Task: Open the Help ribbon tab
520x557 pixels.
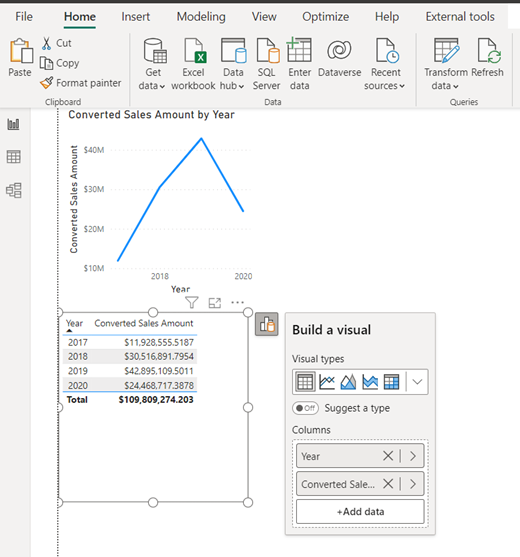Action: (387, 17)
